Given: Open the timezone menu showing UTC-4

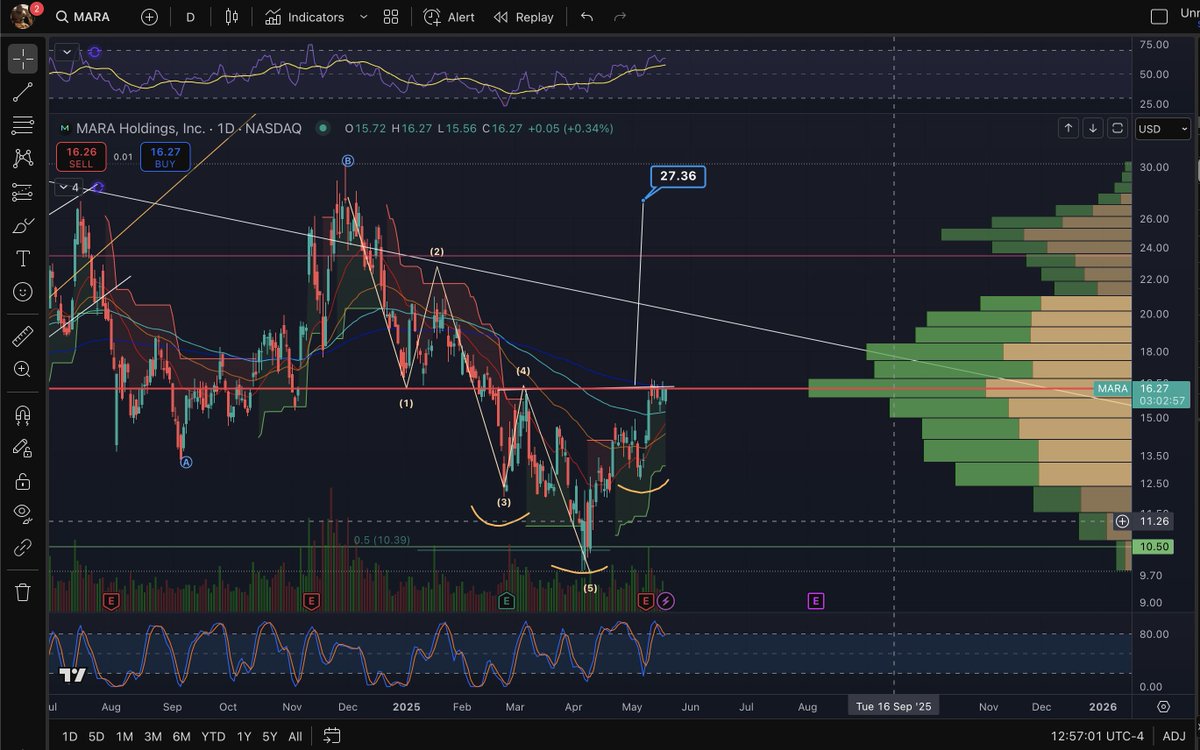Looking at the screenshot, I should (1098, 737).
